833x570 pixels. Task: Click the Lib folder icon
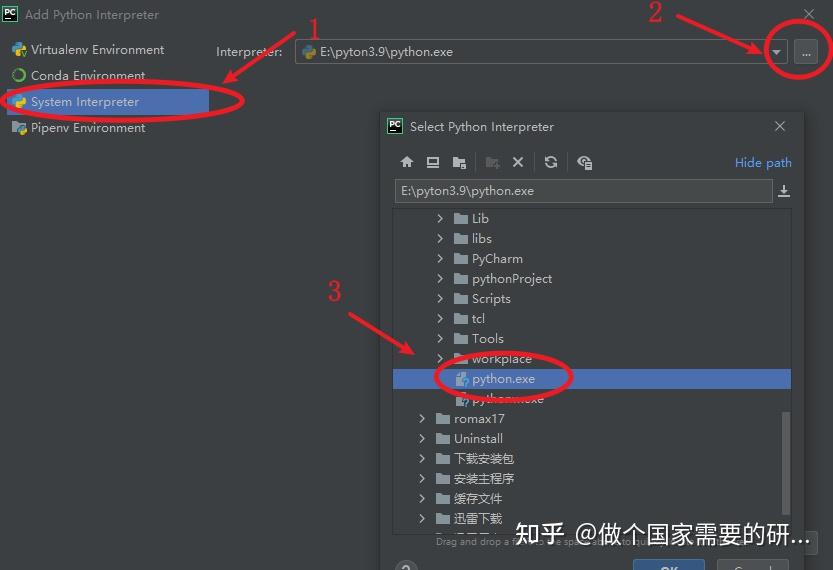click(461, 218)
